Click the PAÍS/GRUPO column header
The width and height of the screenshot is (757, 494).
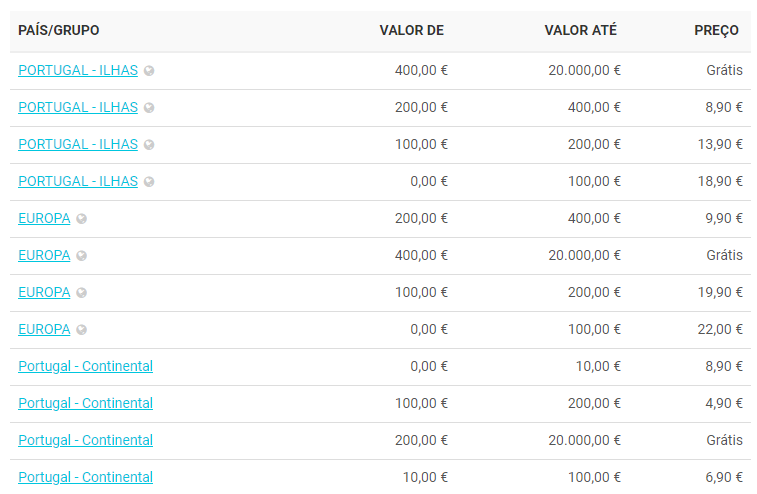59,30
